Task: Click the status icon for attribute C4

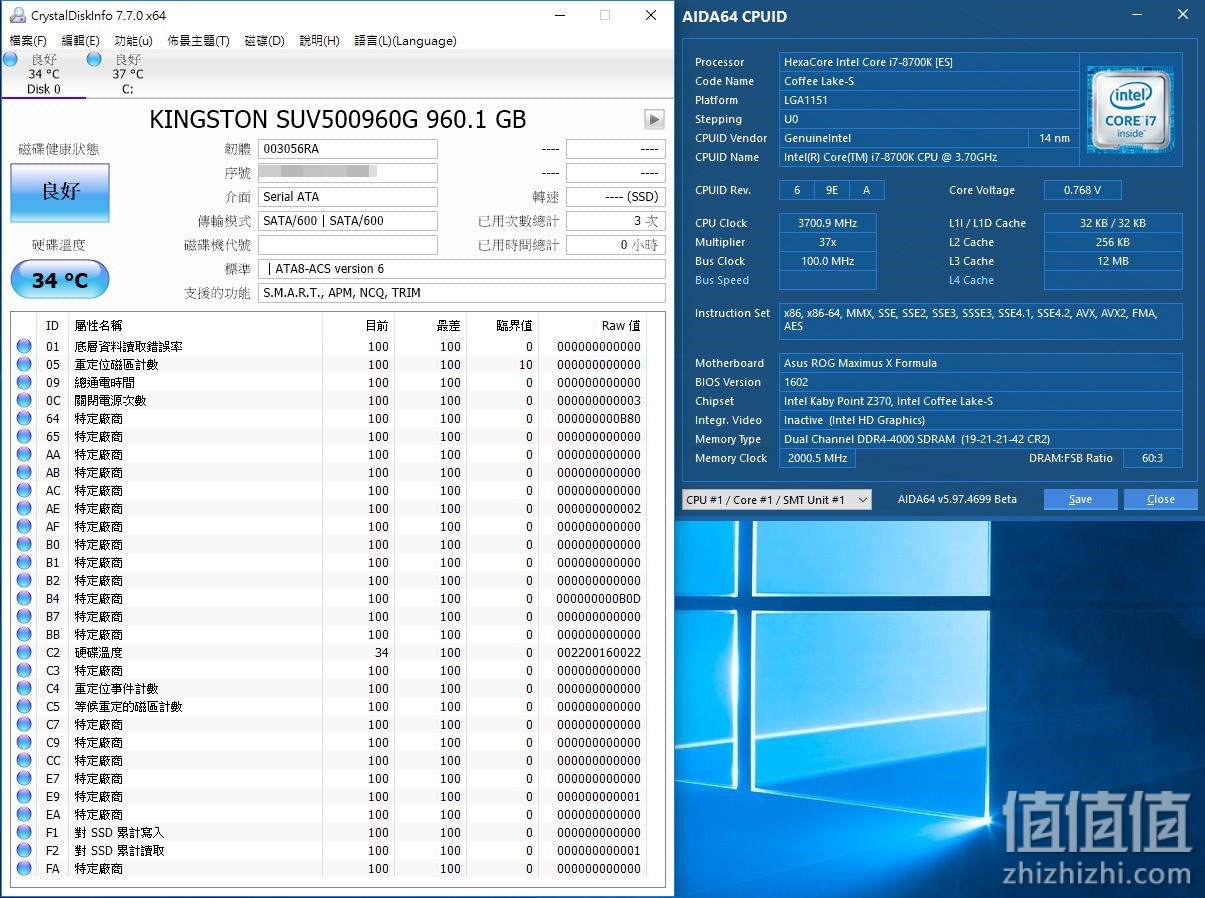Action: coord(24,688)
